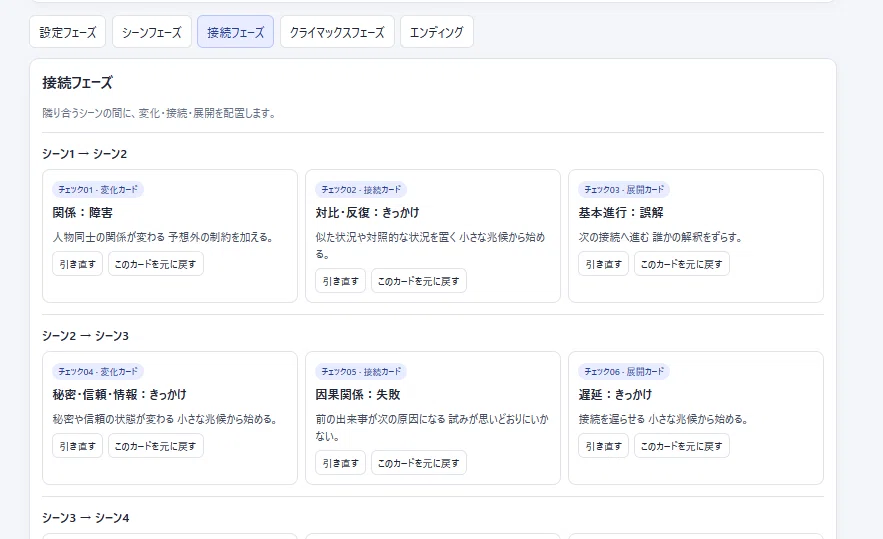Screen dimensions: 883x539
Task: Click the 接続フェーズ panel heading
Action: [x=77, y=83]
